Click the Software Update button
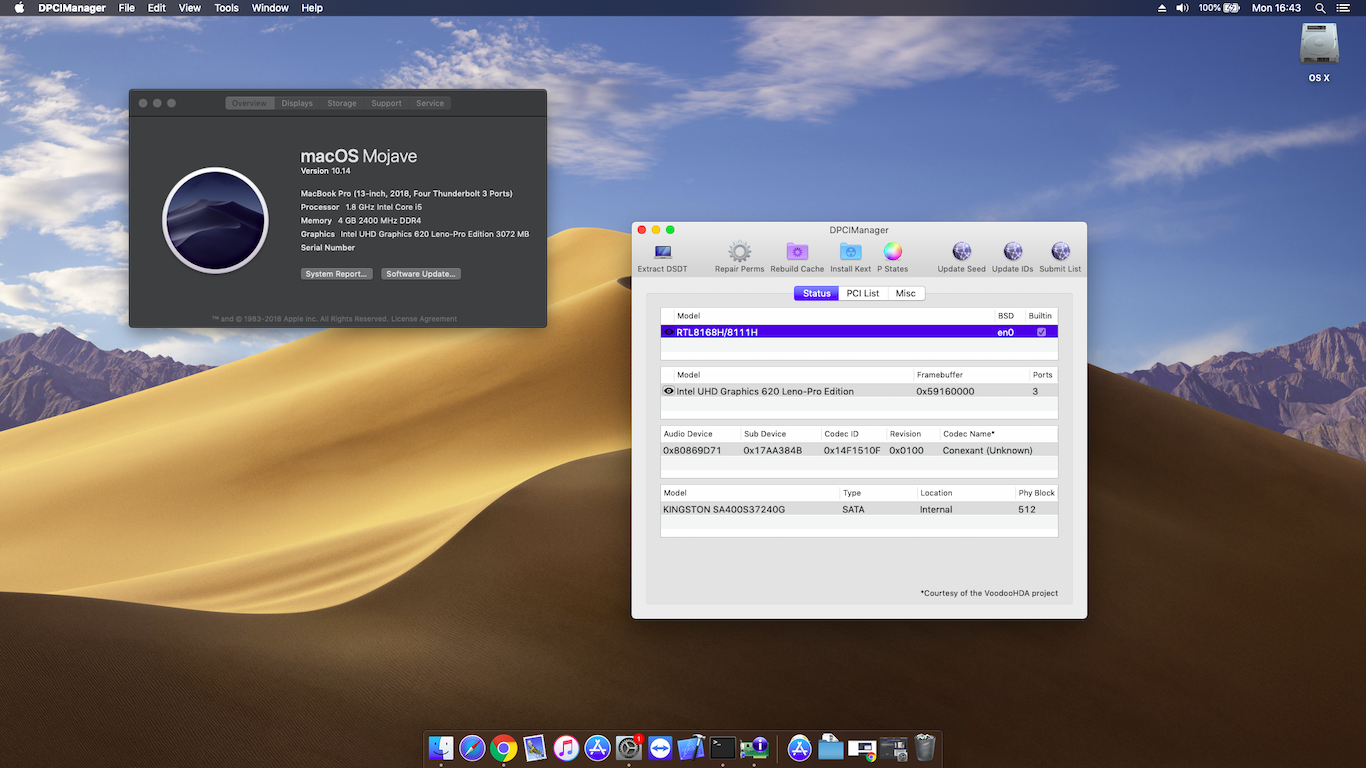This screenshot has width=1366, height=768. pyautogui.click(x=420, y=273)
